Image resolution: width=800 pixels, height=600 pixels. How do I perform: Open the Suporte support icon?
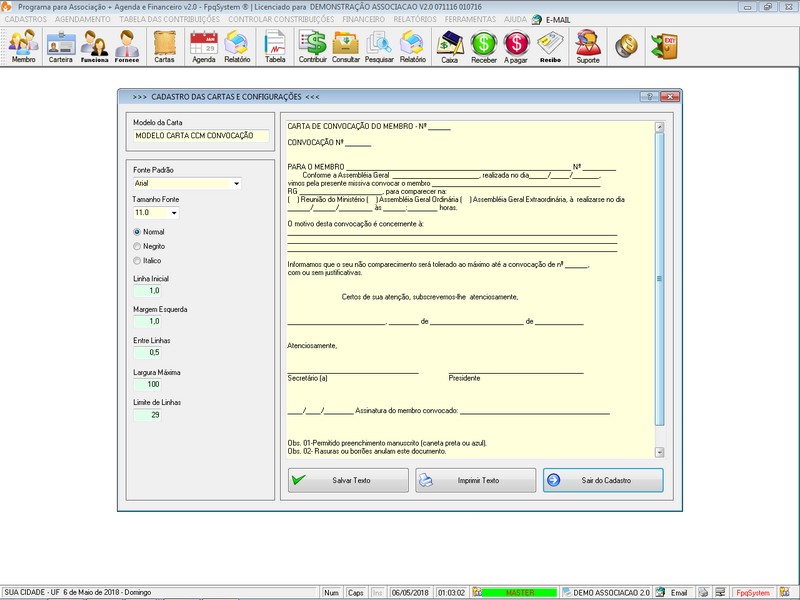click(x=588, y=46)
